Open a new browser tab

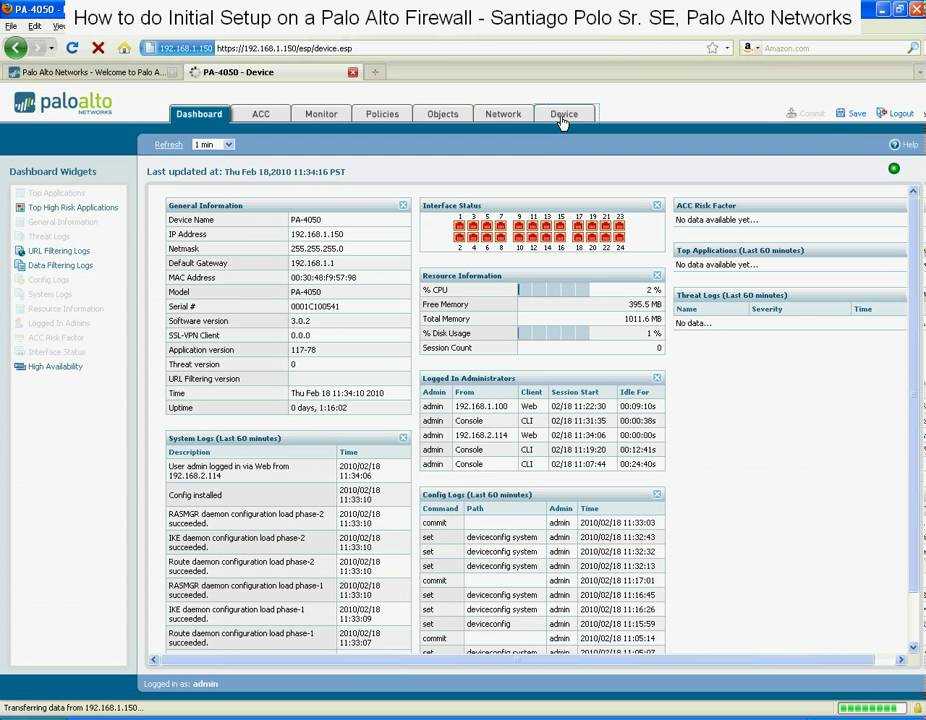[x=374, y=72]
